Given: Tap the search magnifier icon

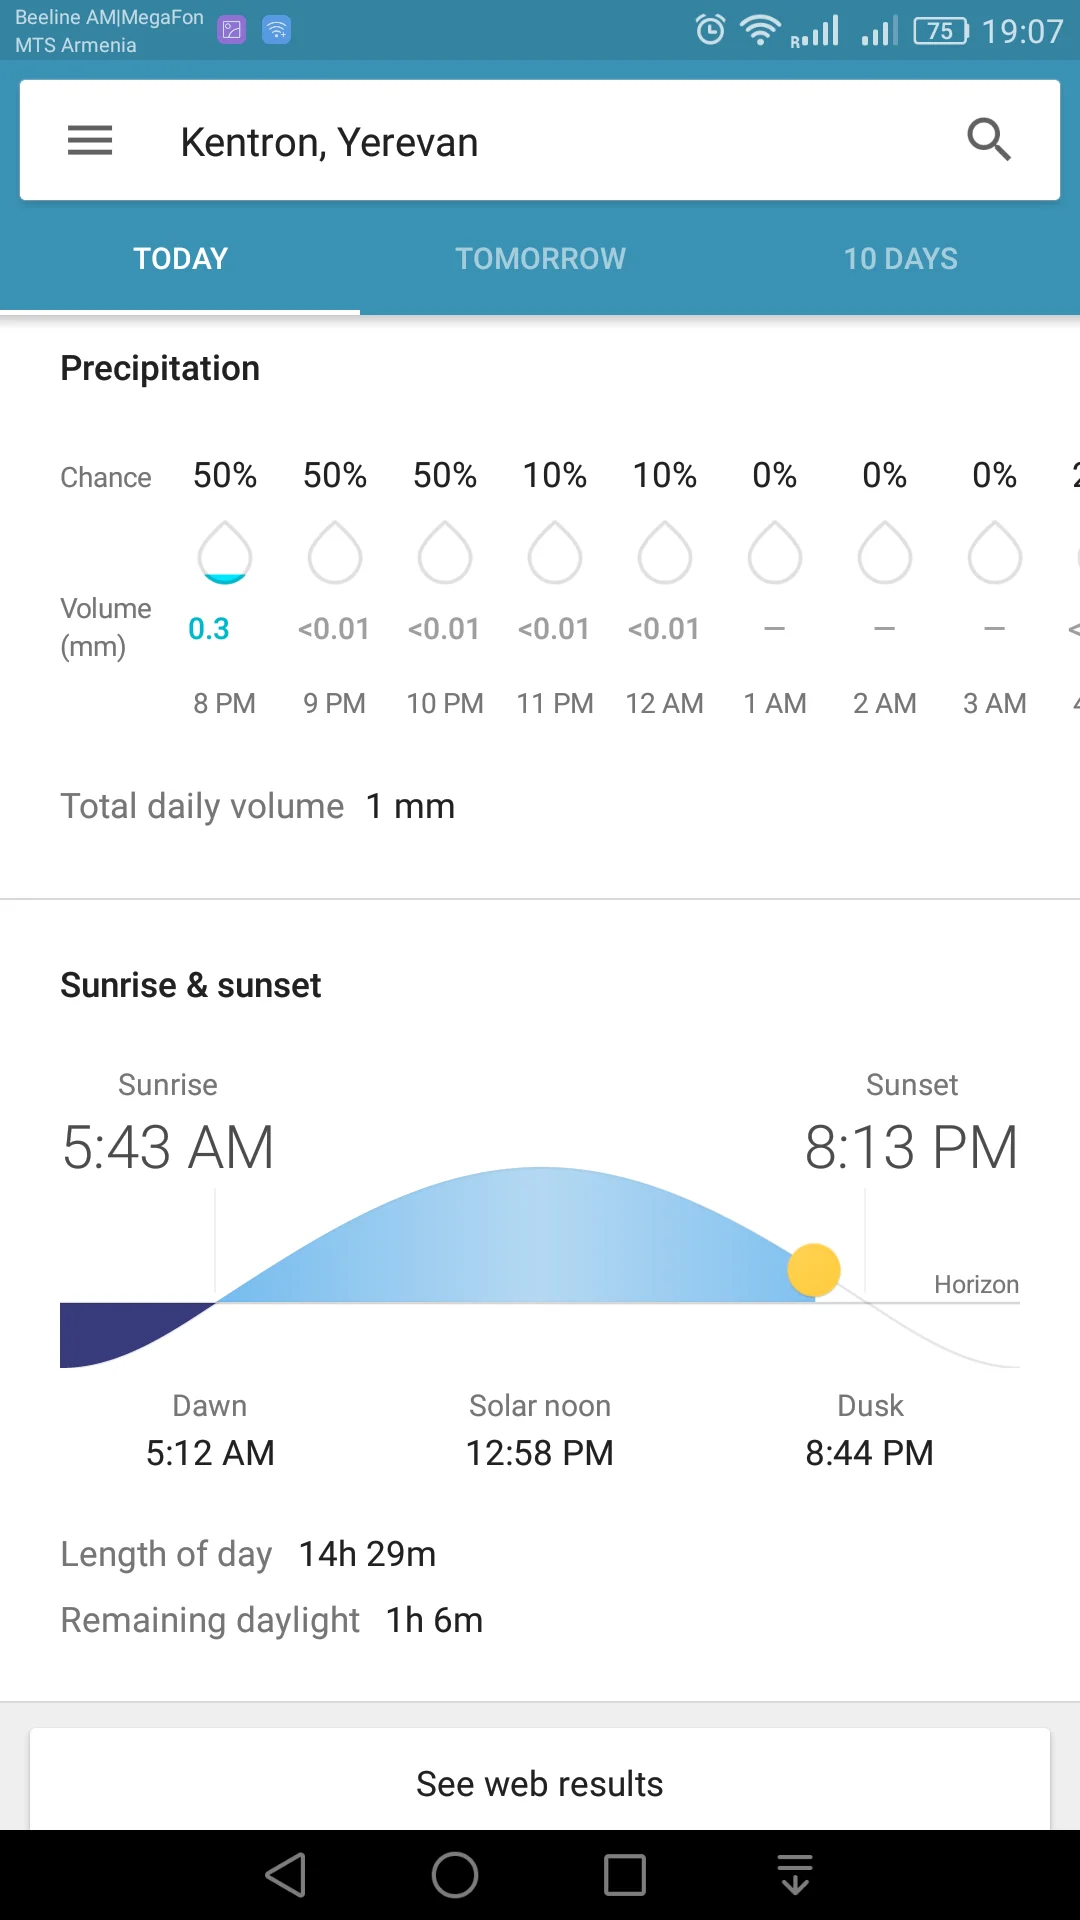Looking at the screenshot, I should point(989,140).
